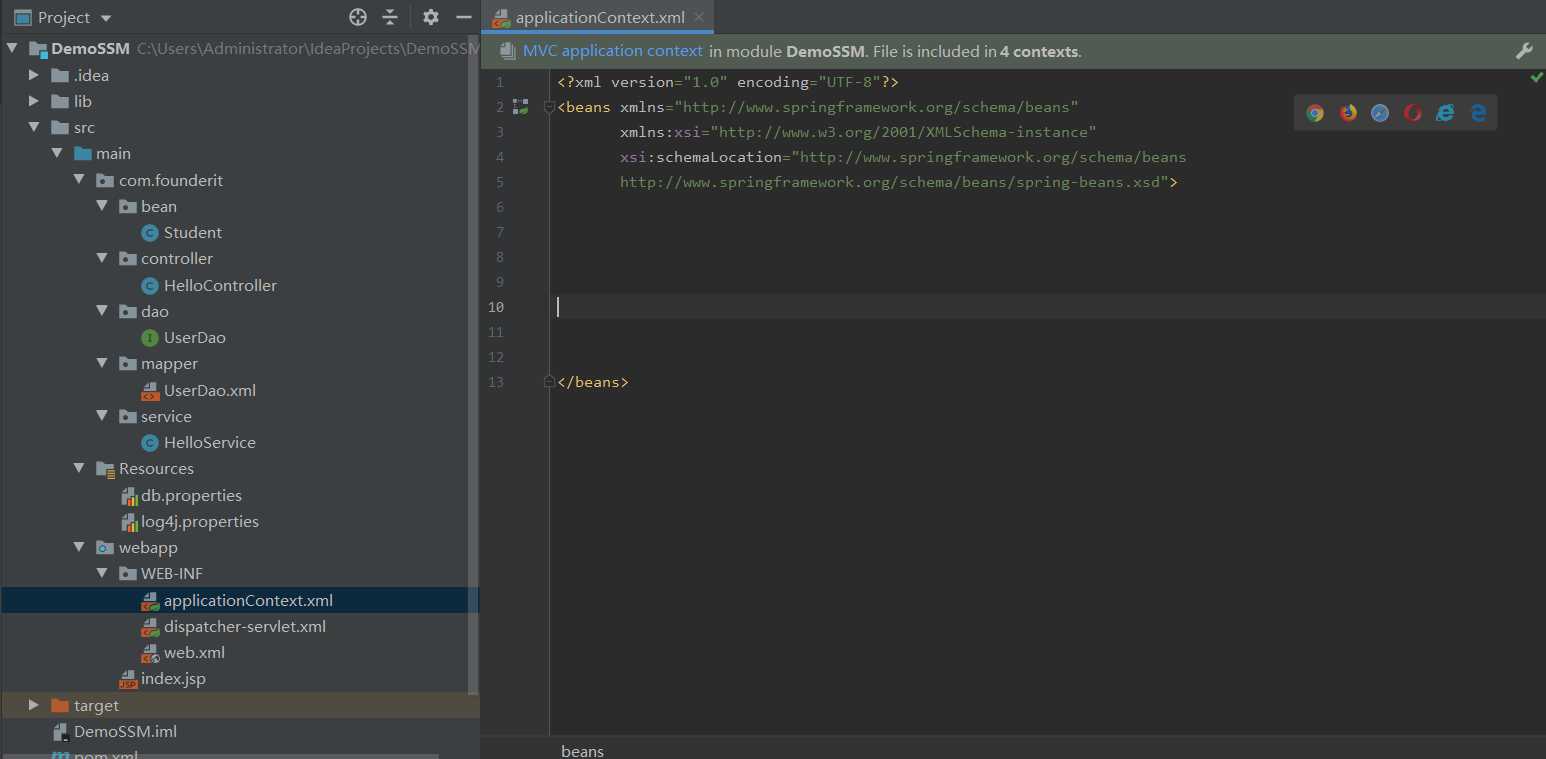This screenshot has height=759, width=1546.
Task: Open preview in Edge browser icon
Action: coord(1478,113)
